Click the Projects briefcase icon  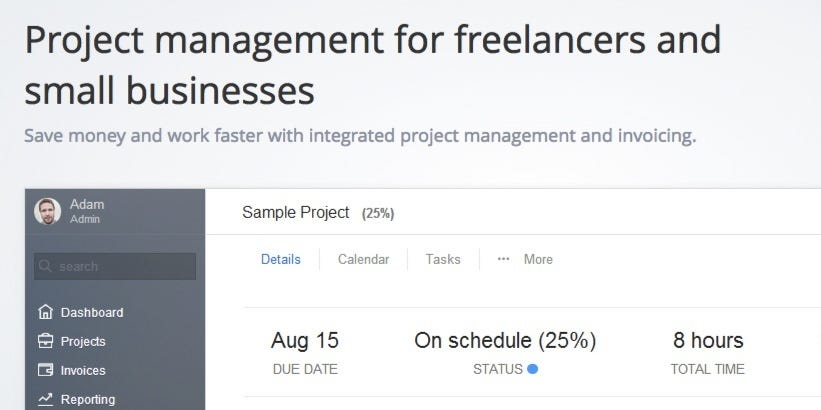coord(44,341)
